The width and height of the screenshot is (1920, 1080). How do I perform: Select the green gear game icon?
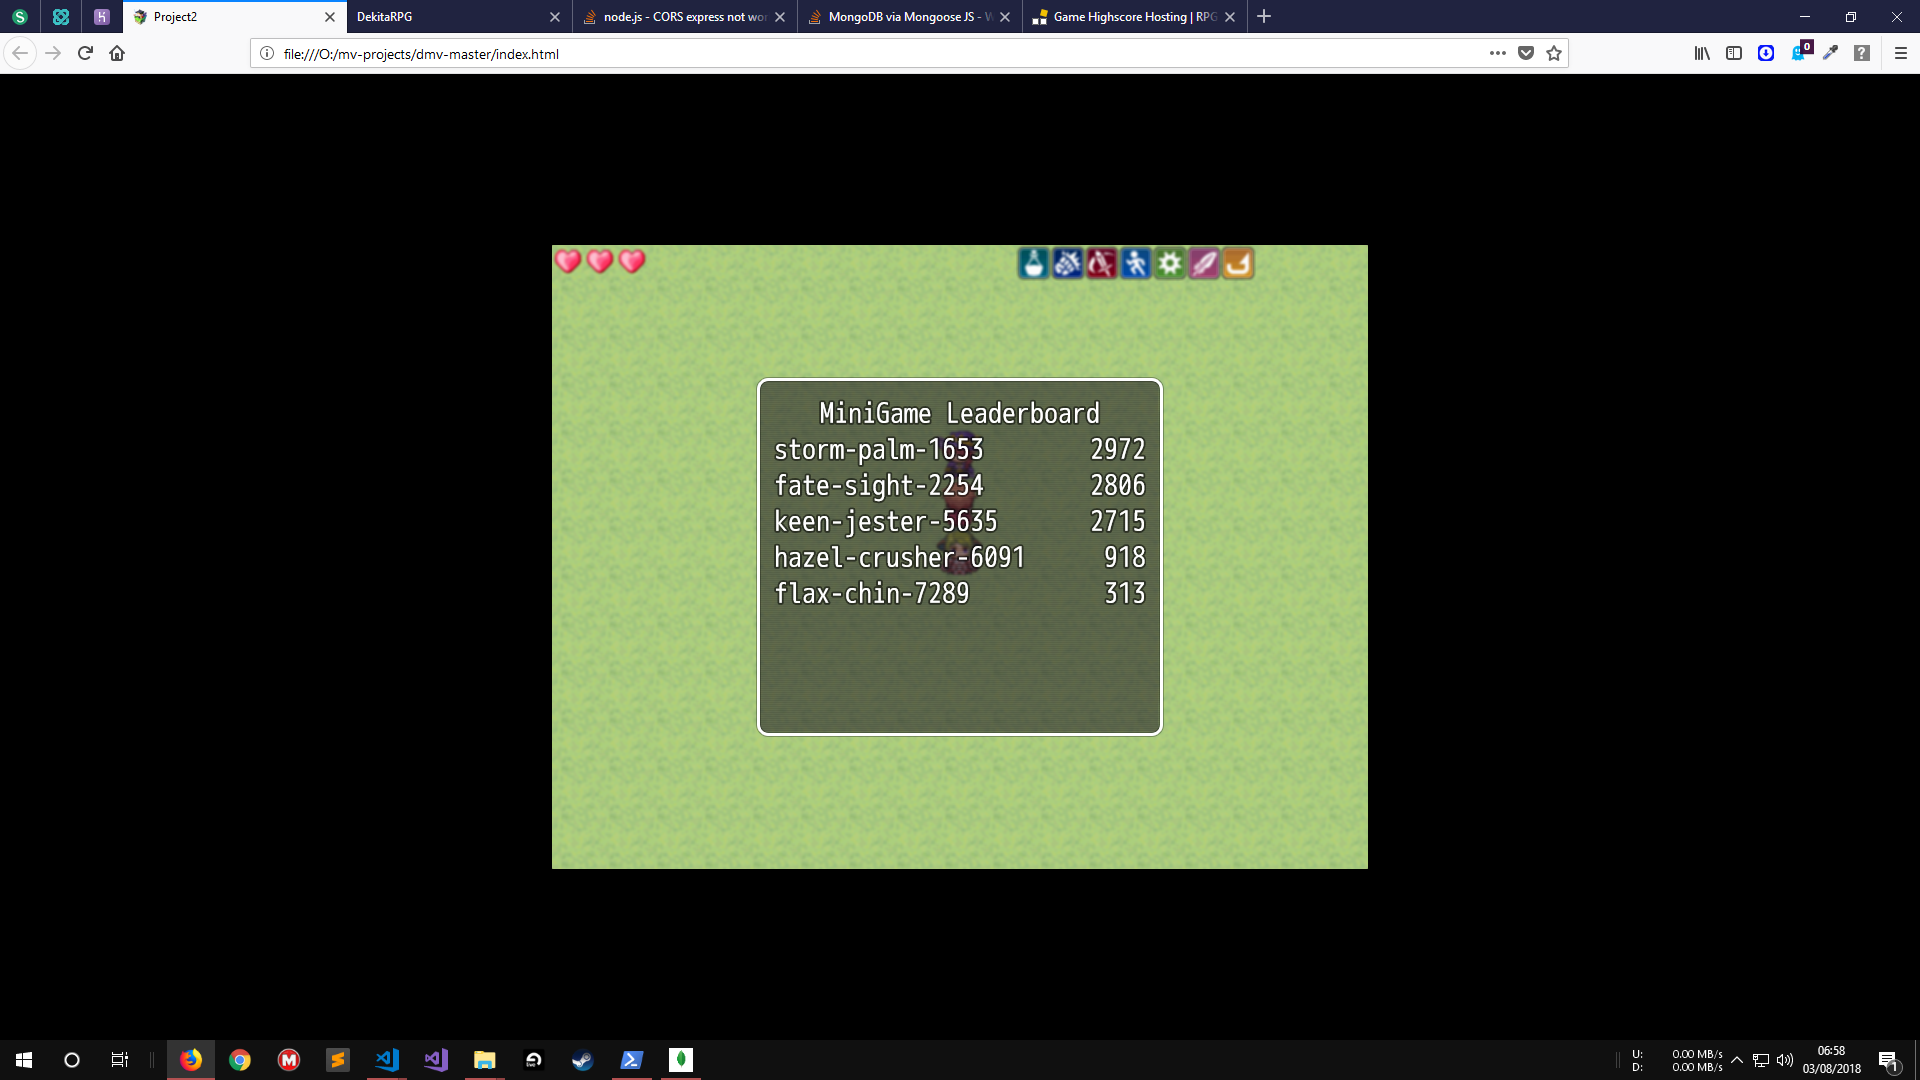[x=1170, y=263]
